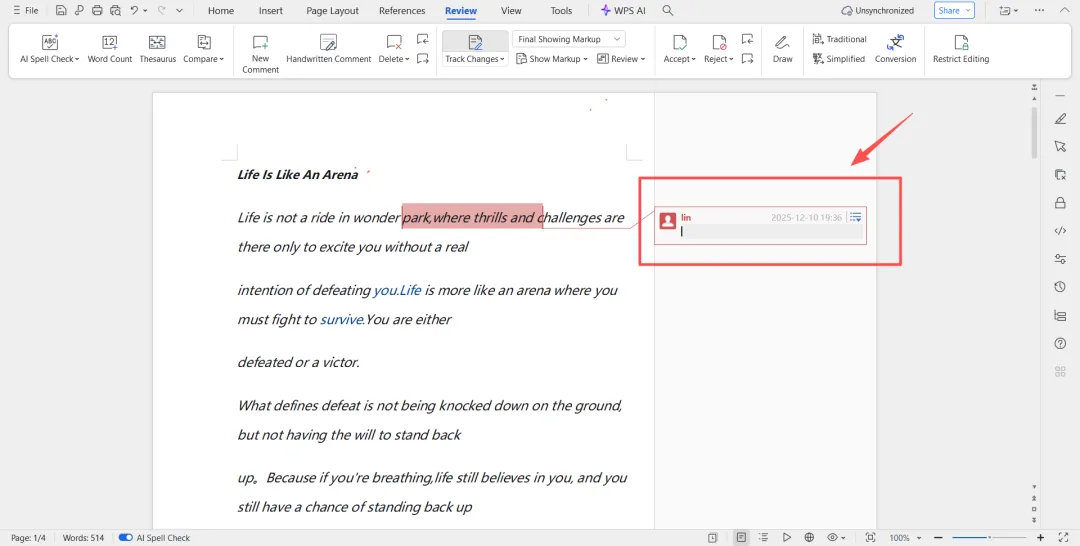This screenshot has width=1080, height=546.
Task: Switch to the View tab
Action: click(511, 10)
